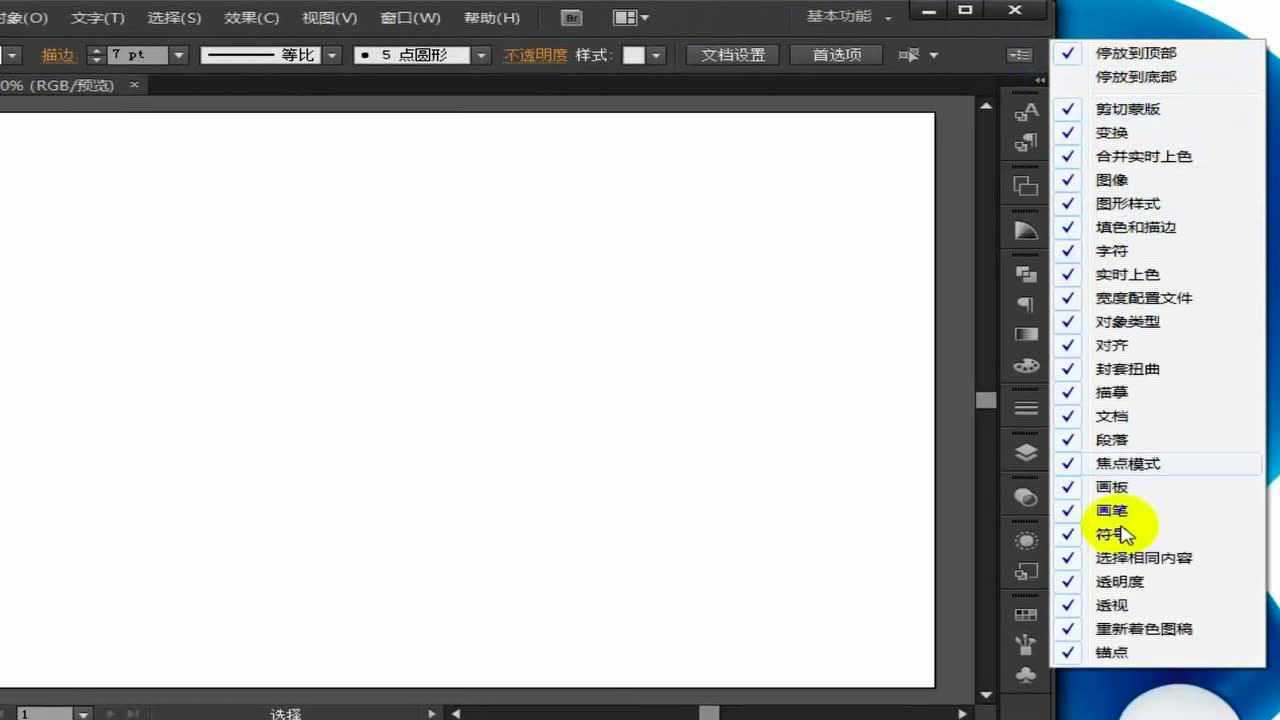Open the 视图(V) menu
The image size is (1280, 720).
(330, 18)
